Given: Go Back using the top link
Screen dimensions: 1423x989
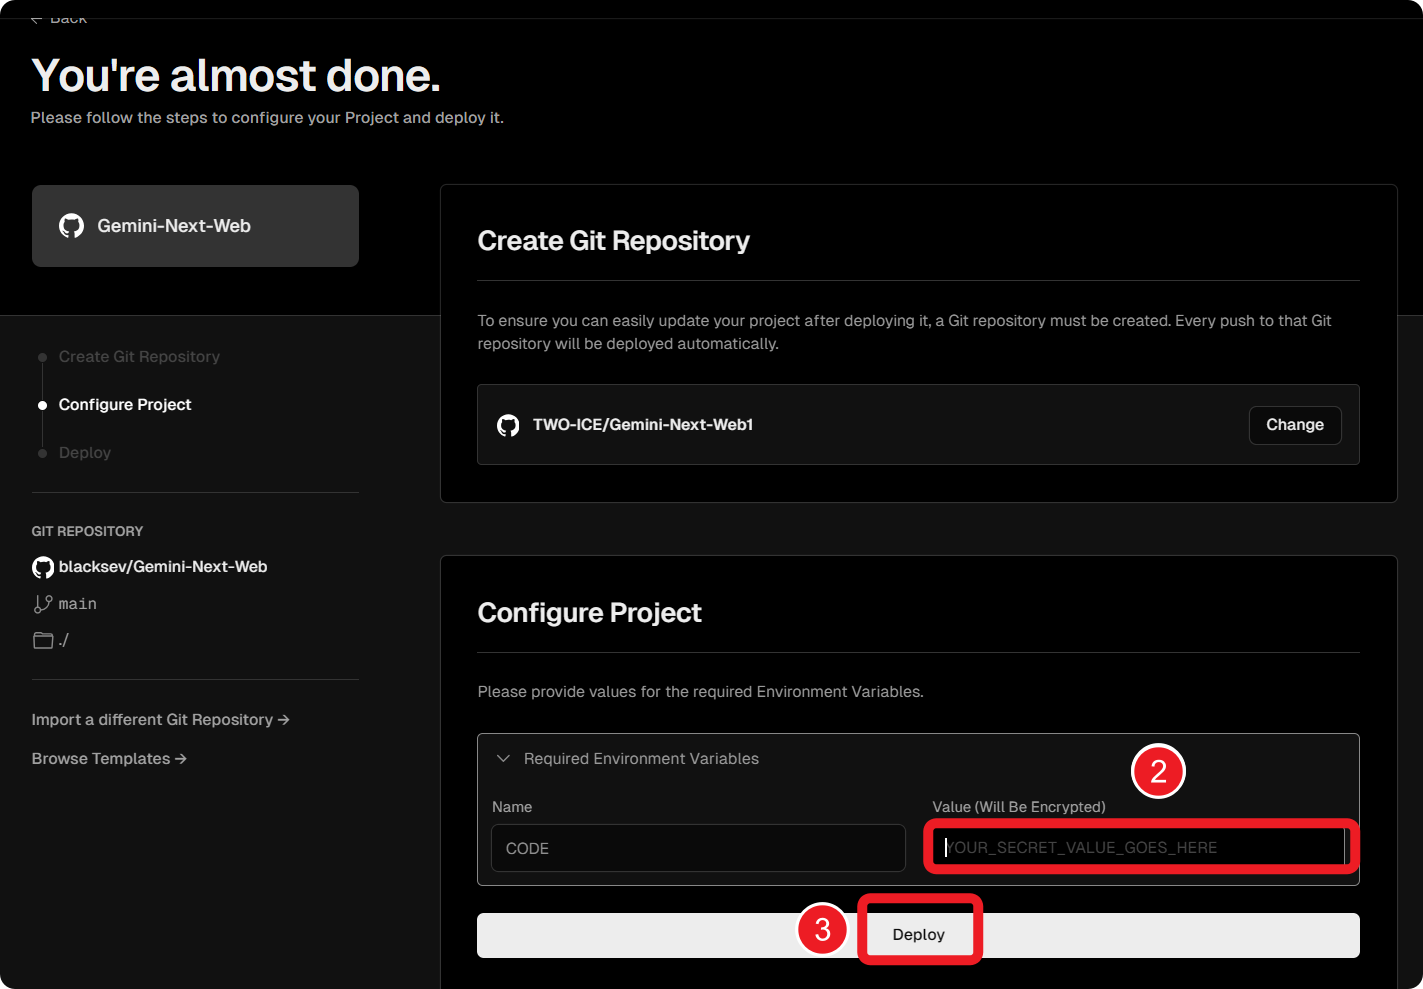Looking at the screenshot, I should 59,18.
